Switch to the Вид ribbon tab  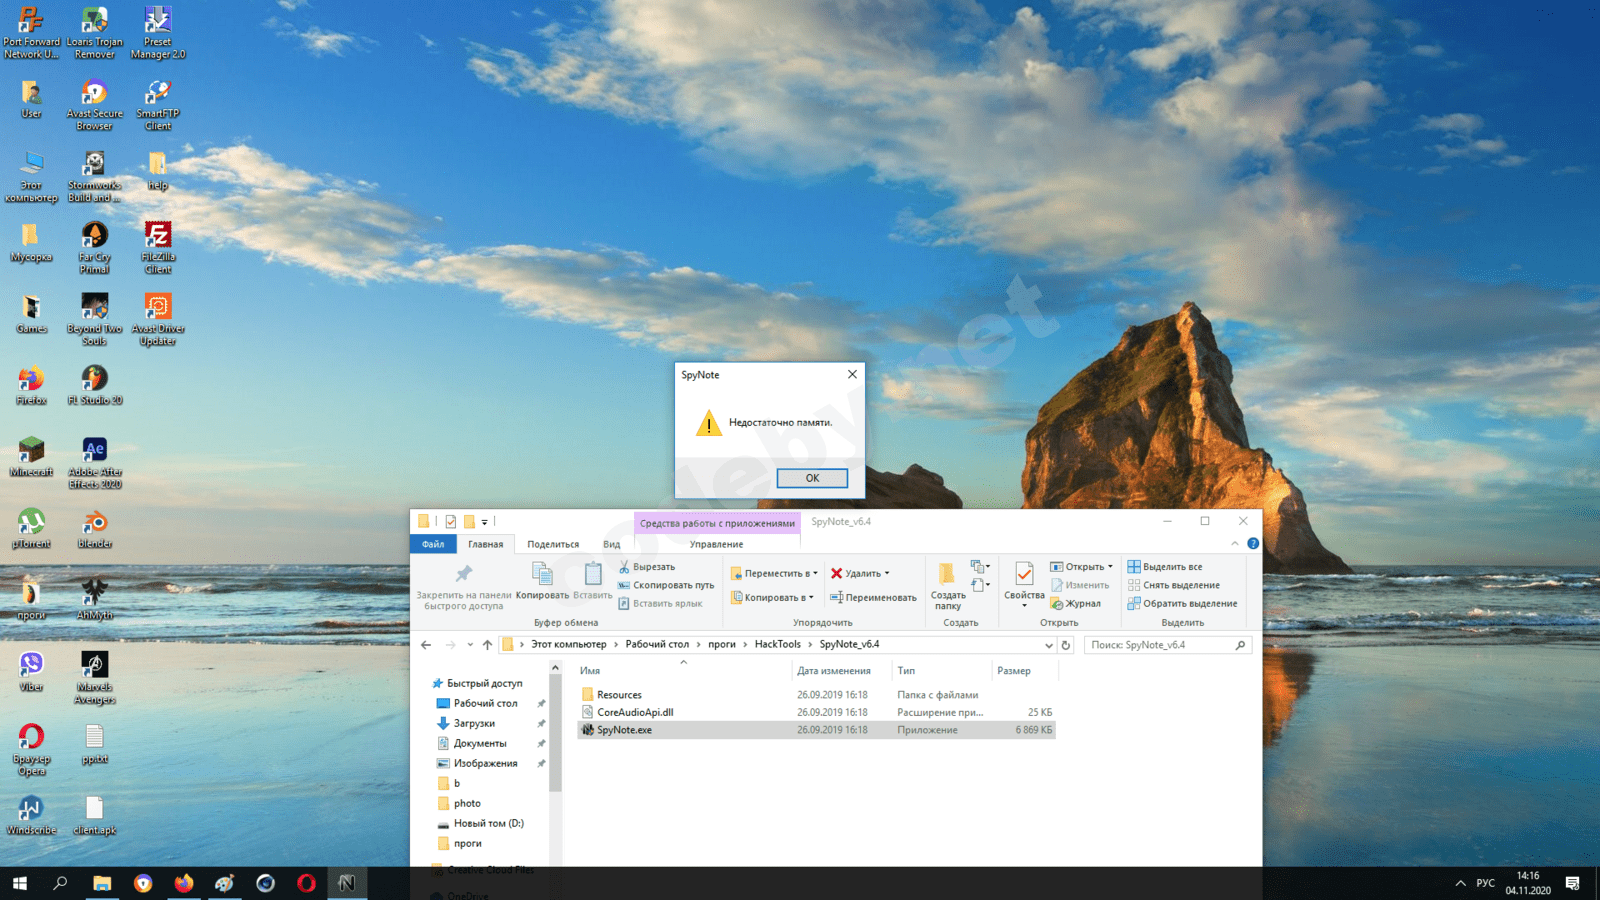tap(611, 545)
